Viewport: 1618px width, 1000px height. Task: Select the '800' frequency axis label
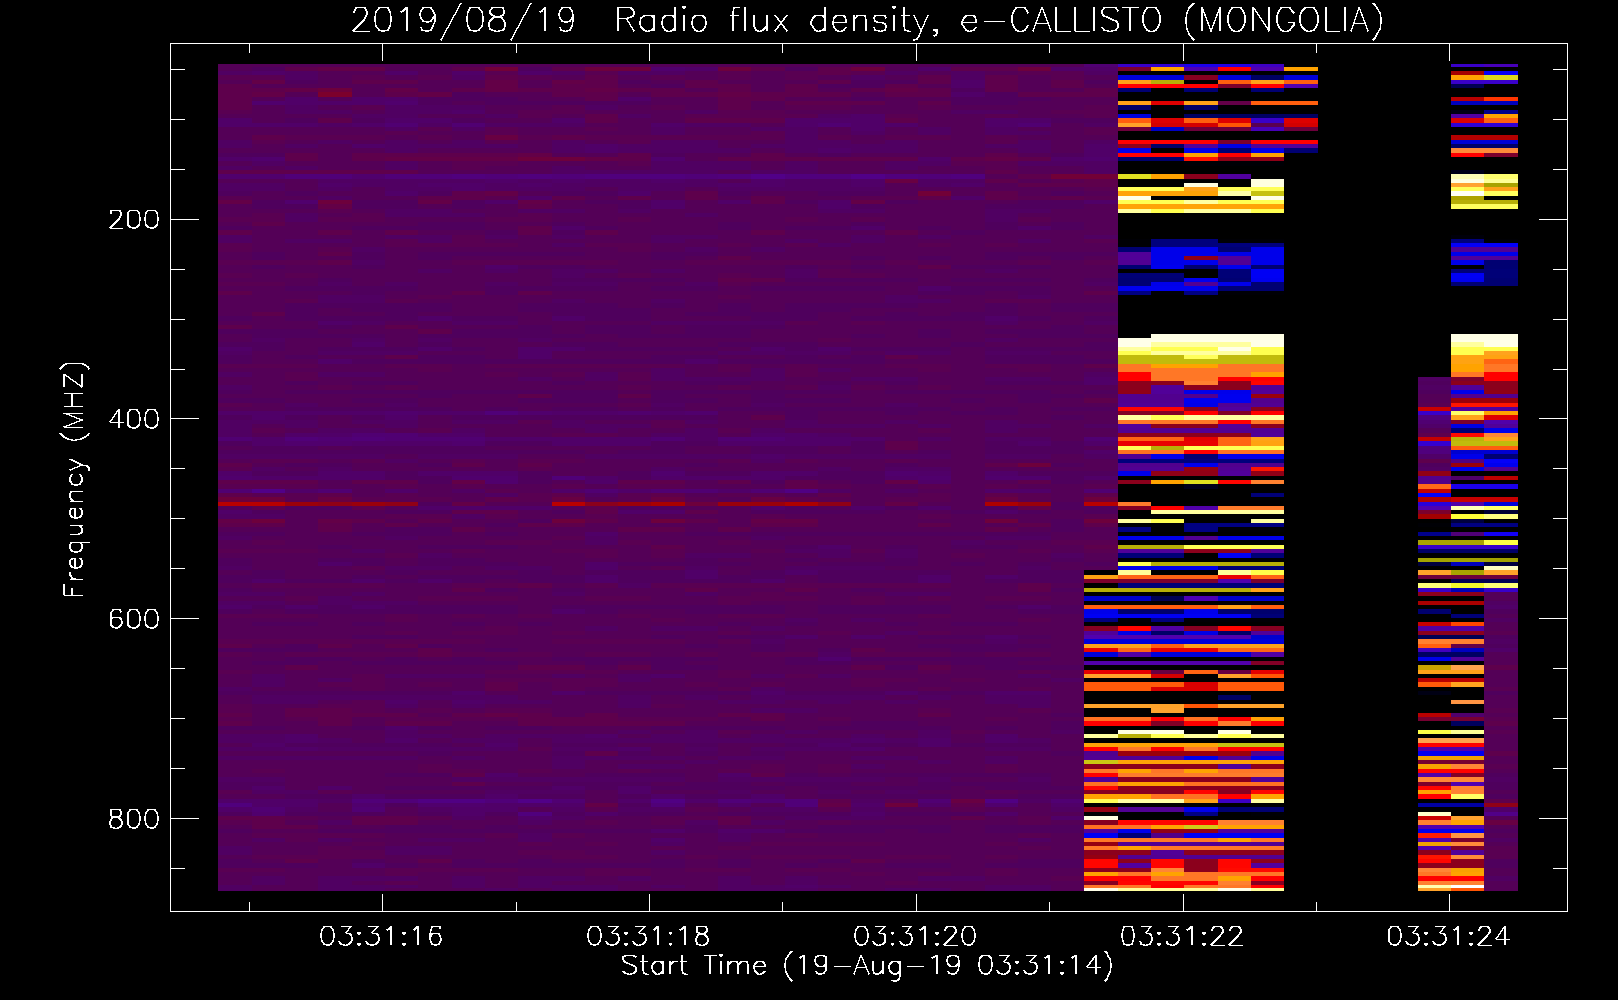click(x=134, y=819)
